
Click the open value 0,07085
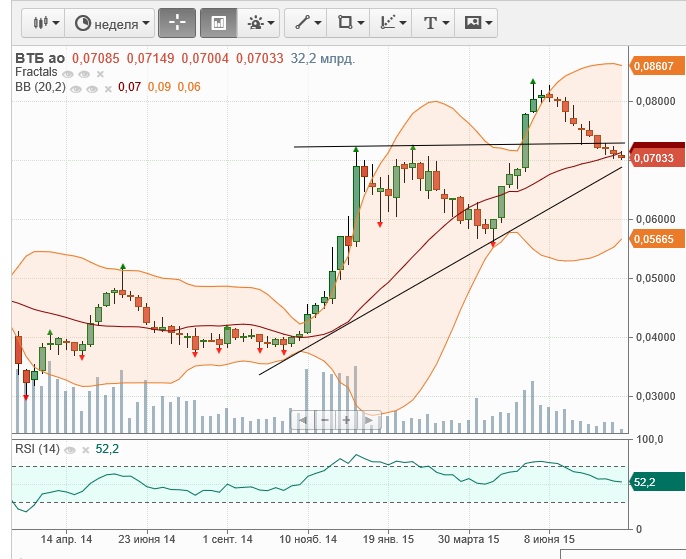click(95, 58)
